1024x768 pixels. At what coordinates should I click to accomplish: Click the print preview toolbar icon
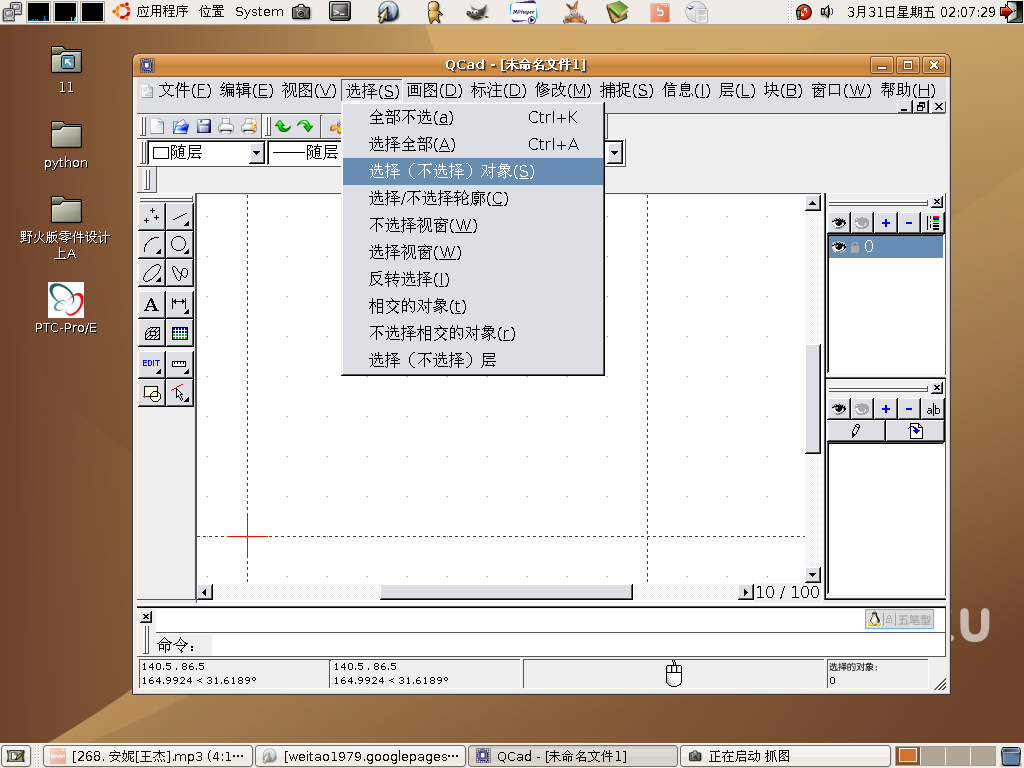coord(249,126)
